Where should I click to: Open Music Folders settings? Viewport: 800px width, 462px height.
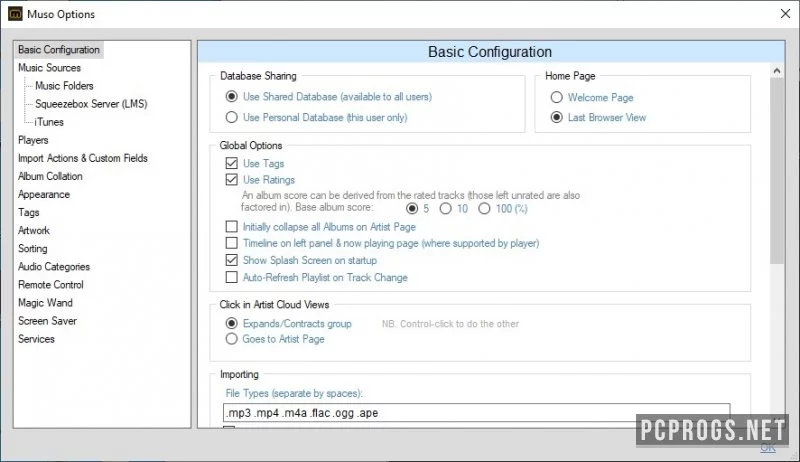(64, 86)
